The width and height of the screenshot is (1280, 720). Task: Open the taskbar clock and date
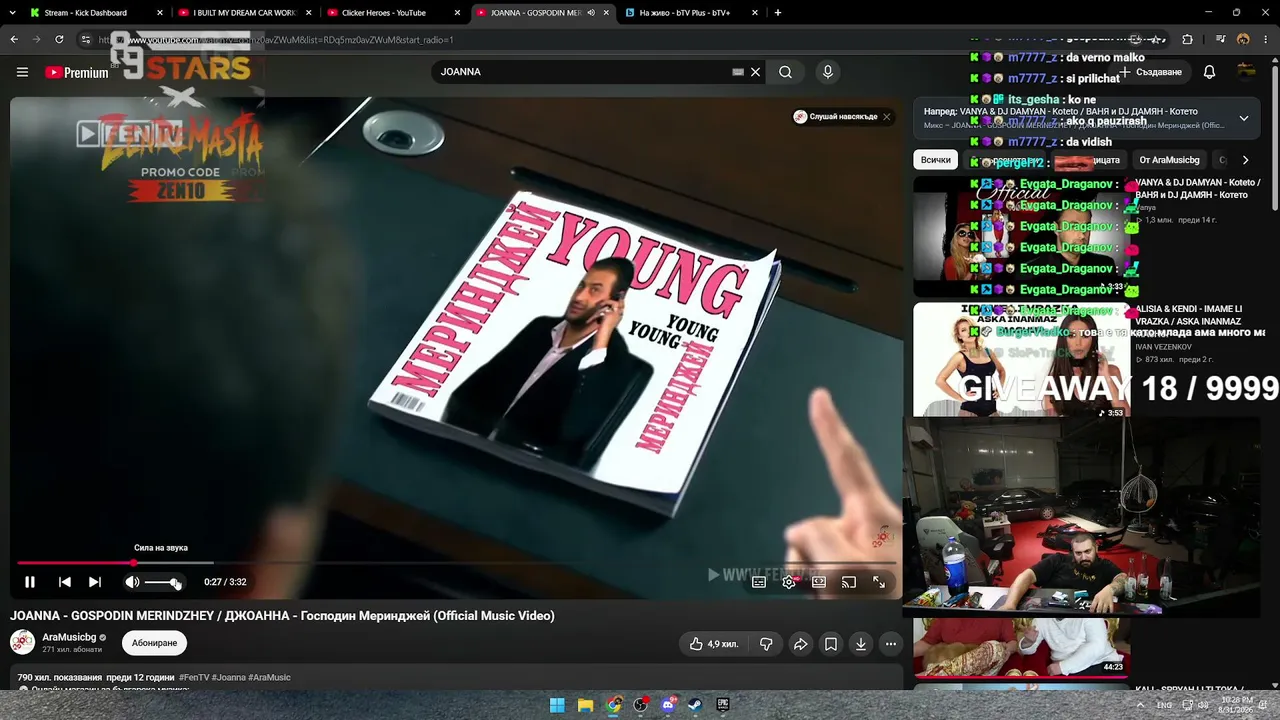1236,705
